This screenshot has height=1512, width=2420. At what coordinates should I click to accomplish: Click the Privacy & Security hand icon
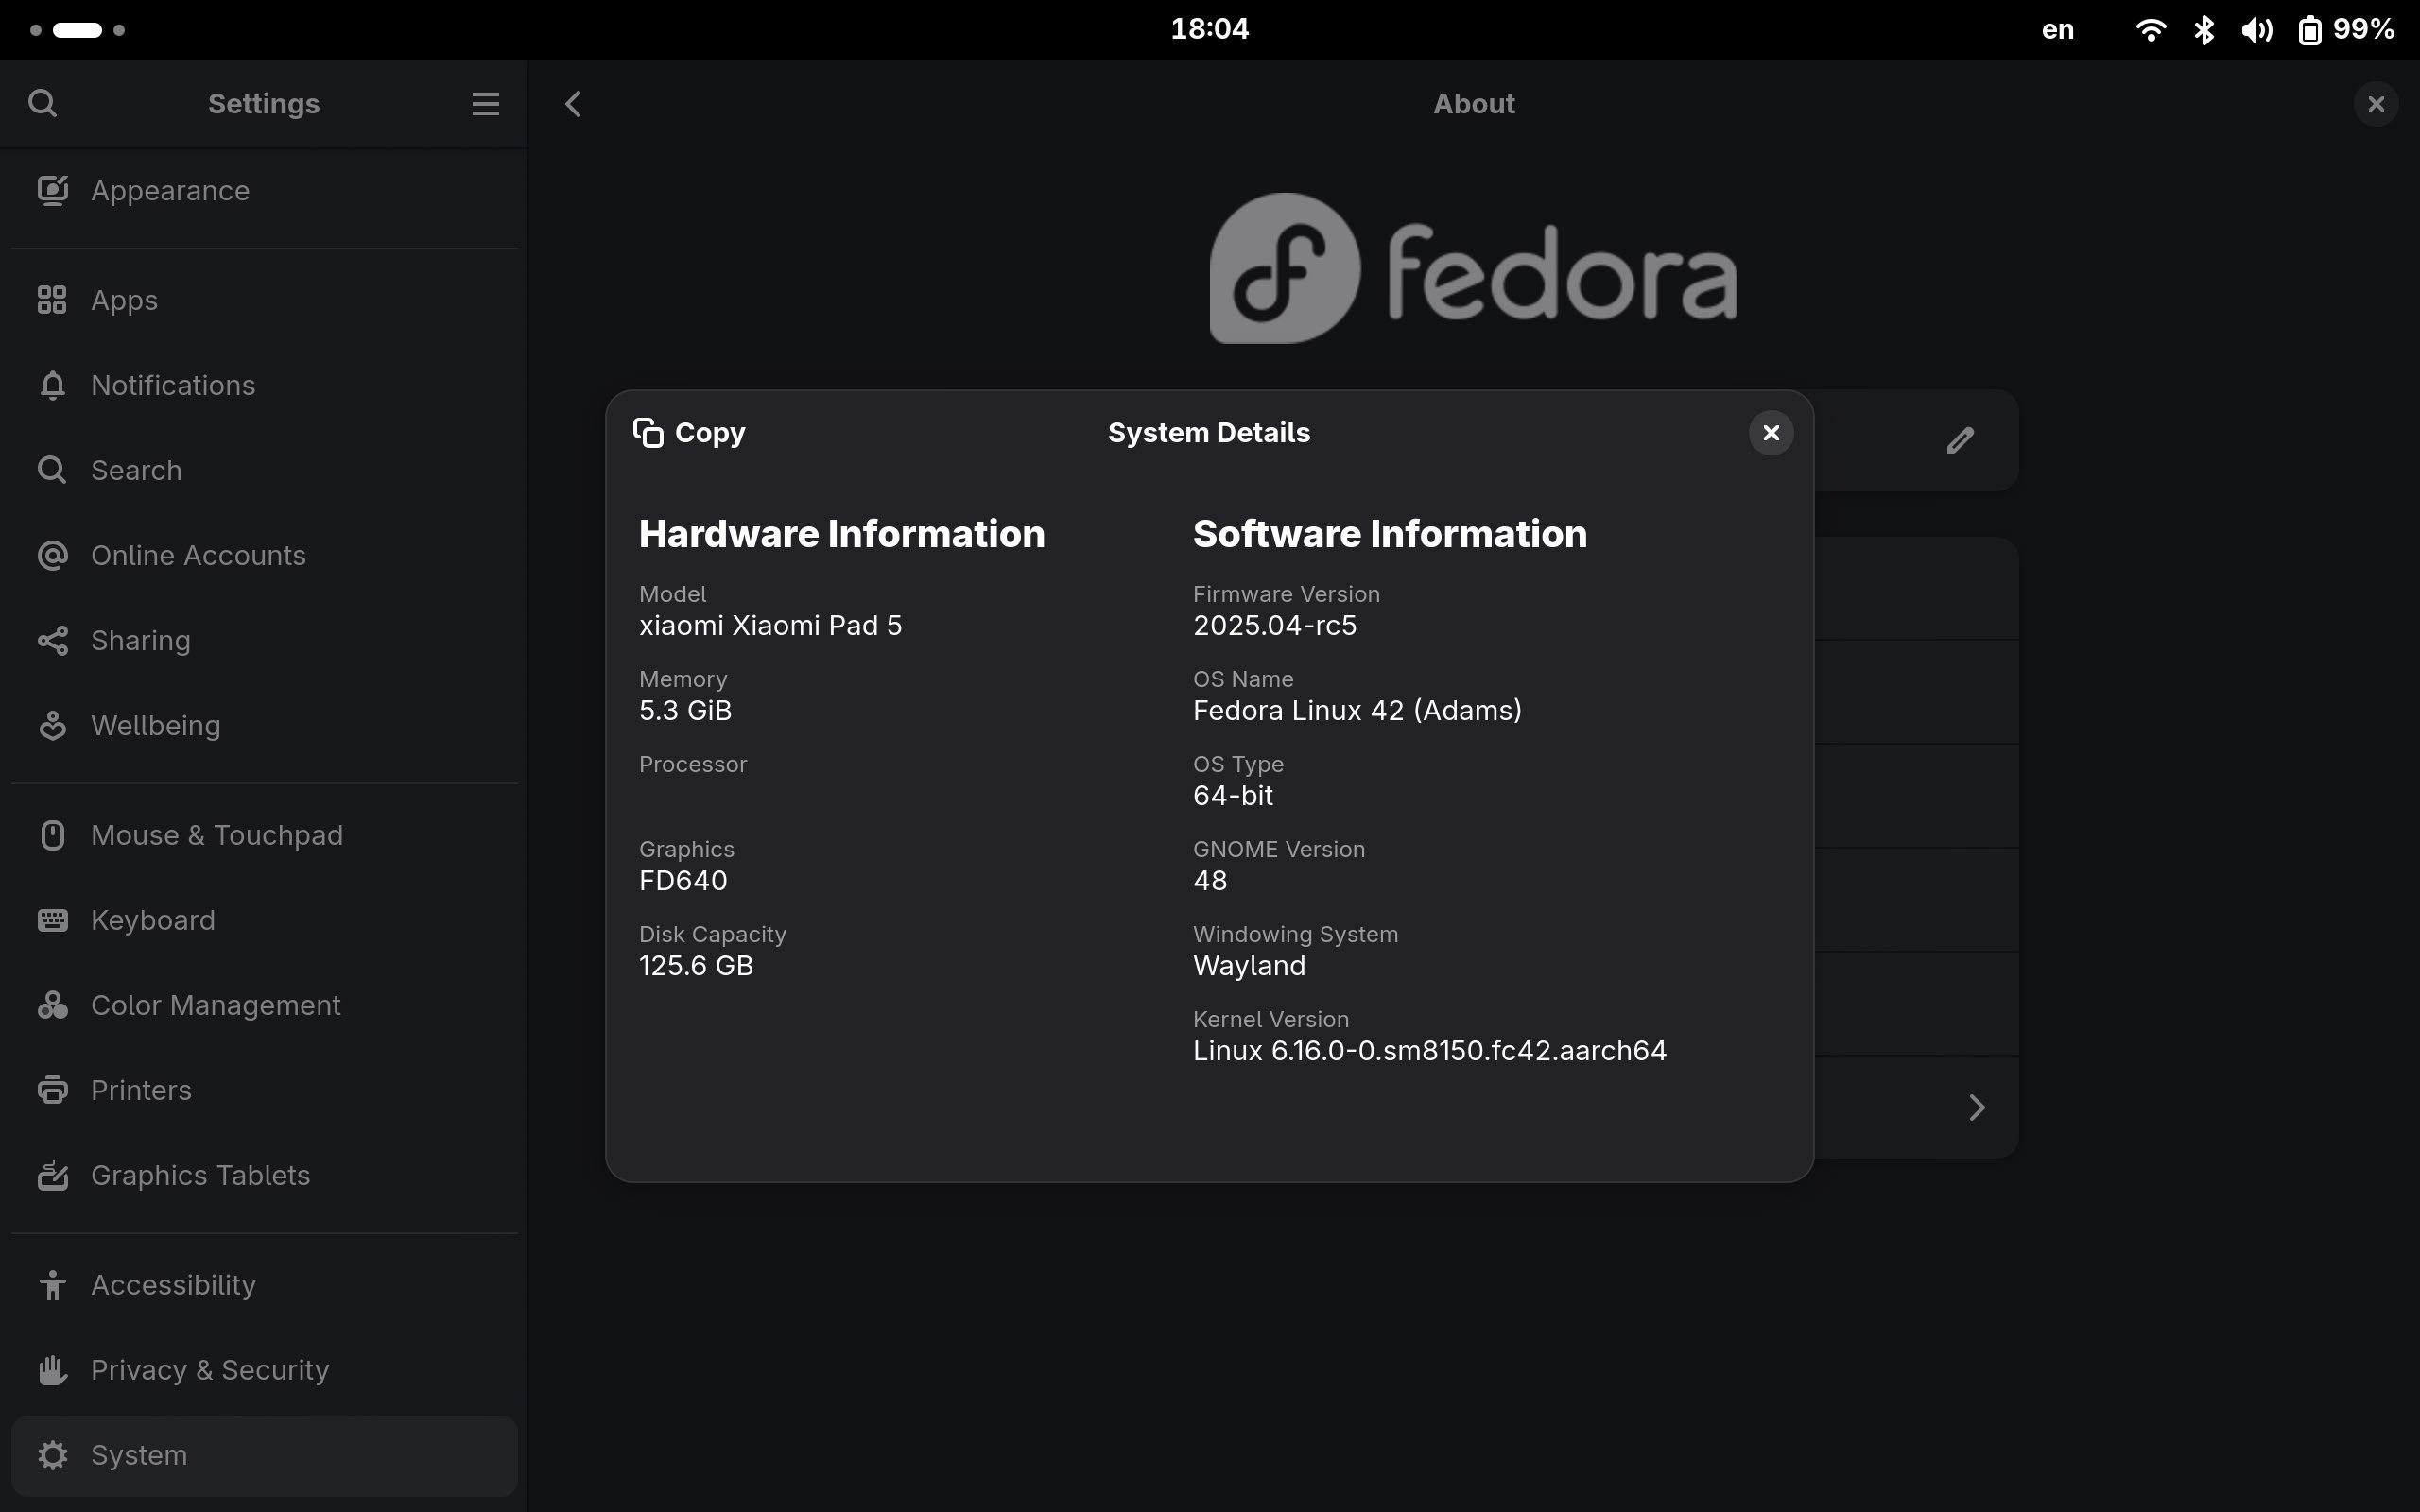pyautogui.click(x=52, y=1370)
